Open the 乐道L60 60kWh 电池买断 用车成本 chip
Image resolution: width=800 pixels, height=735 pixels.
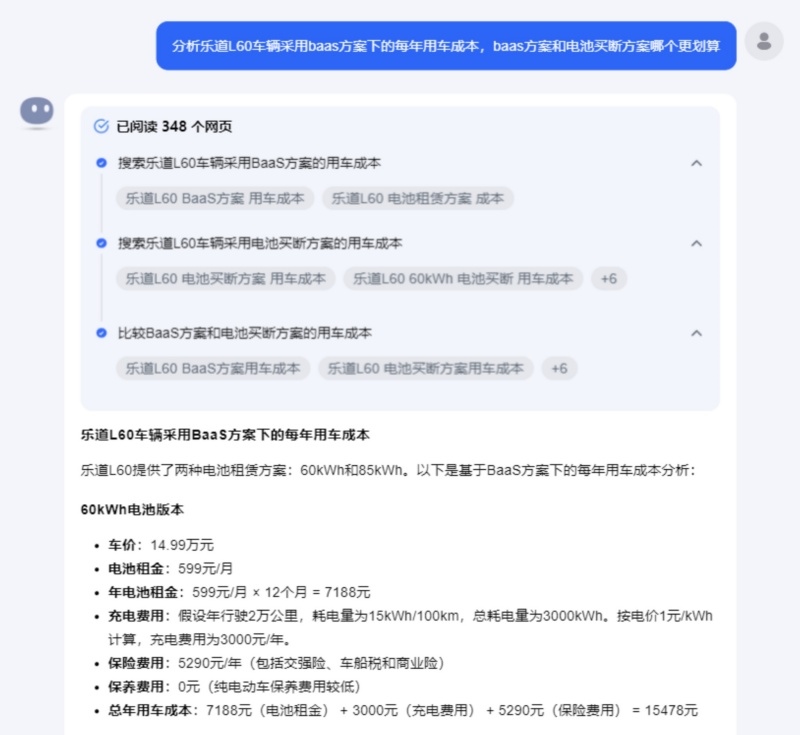coord(463,278)
